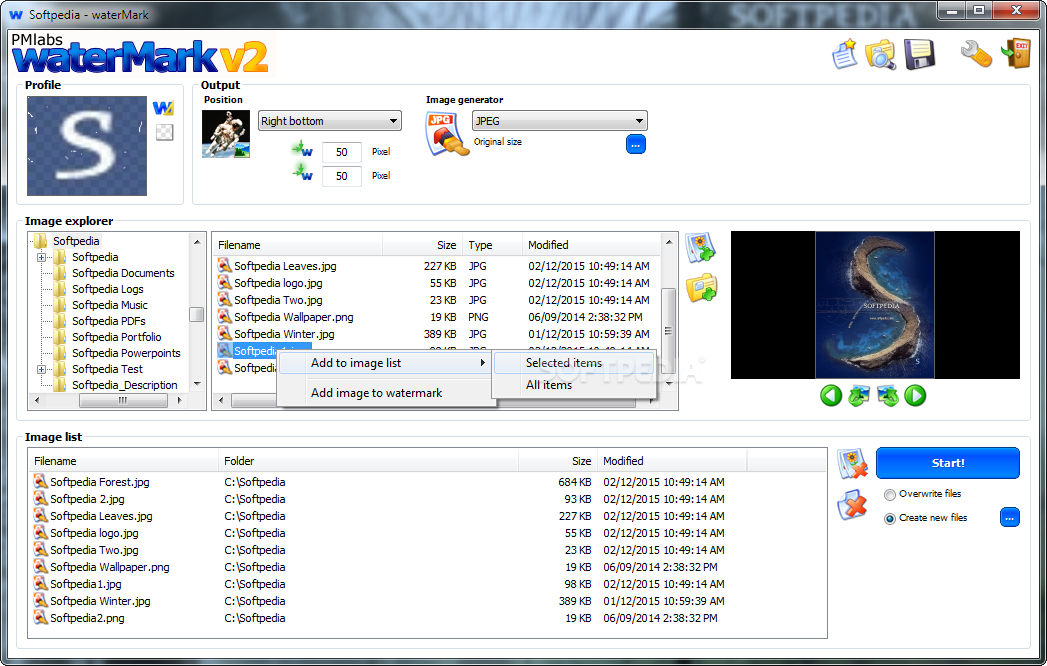Click the file icon of Softpedia Wallpaper.png in Image explorer
1047x666 pixels.
[224, 317]
